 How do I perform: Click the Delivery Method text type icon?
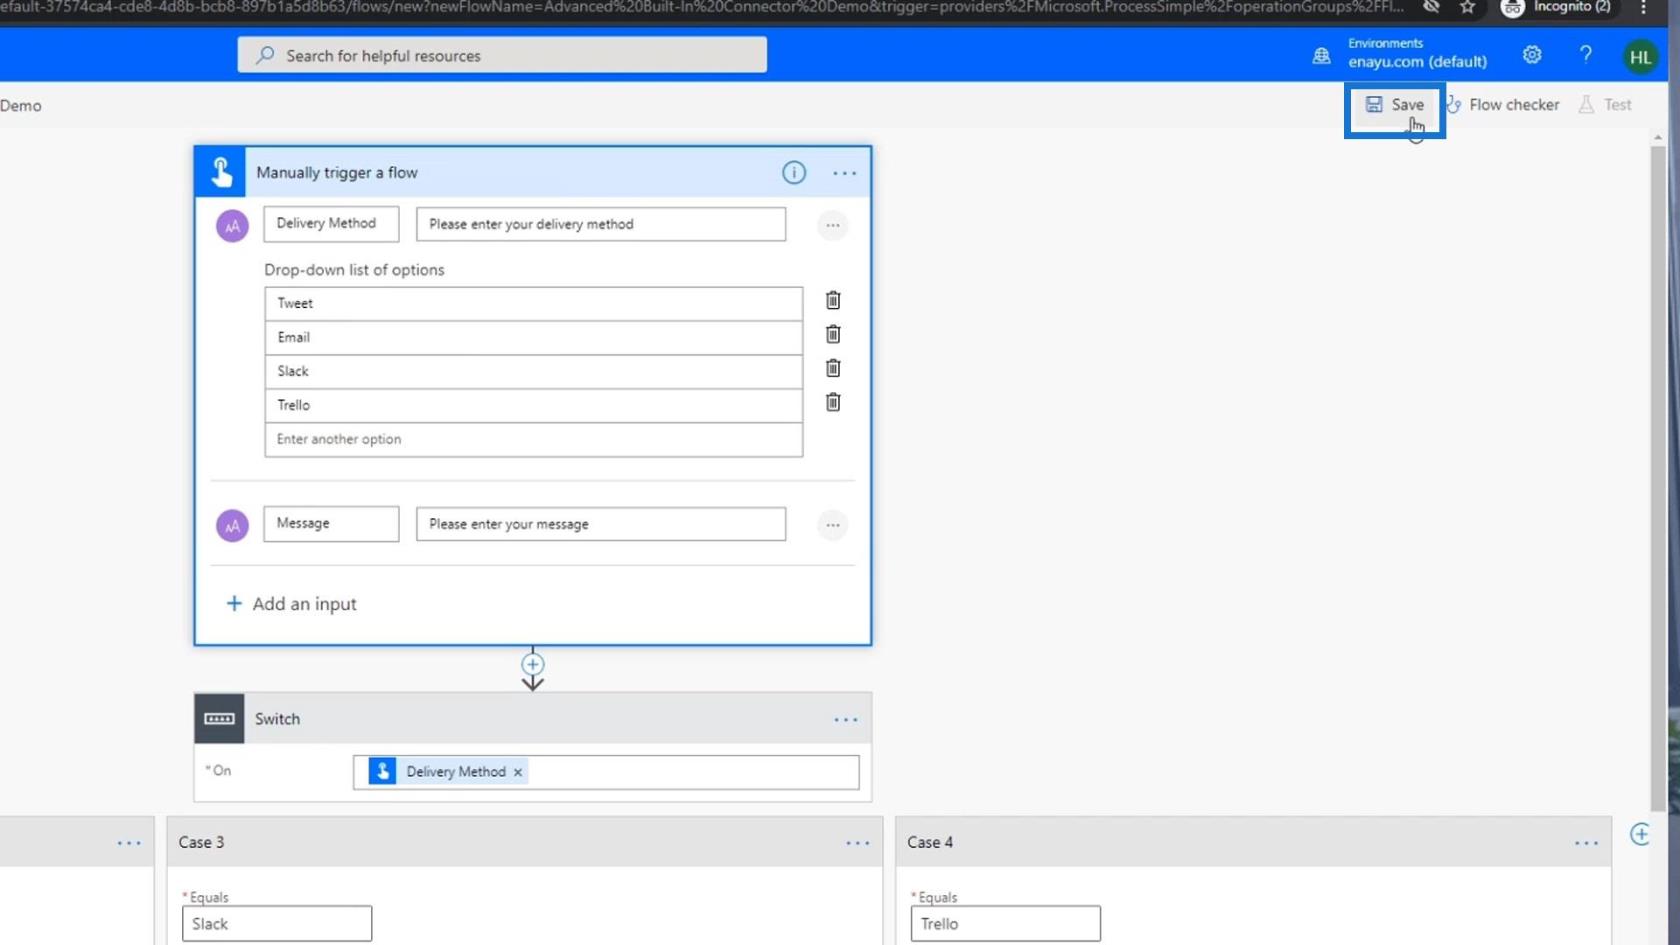232,225
